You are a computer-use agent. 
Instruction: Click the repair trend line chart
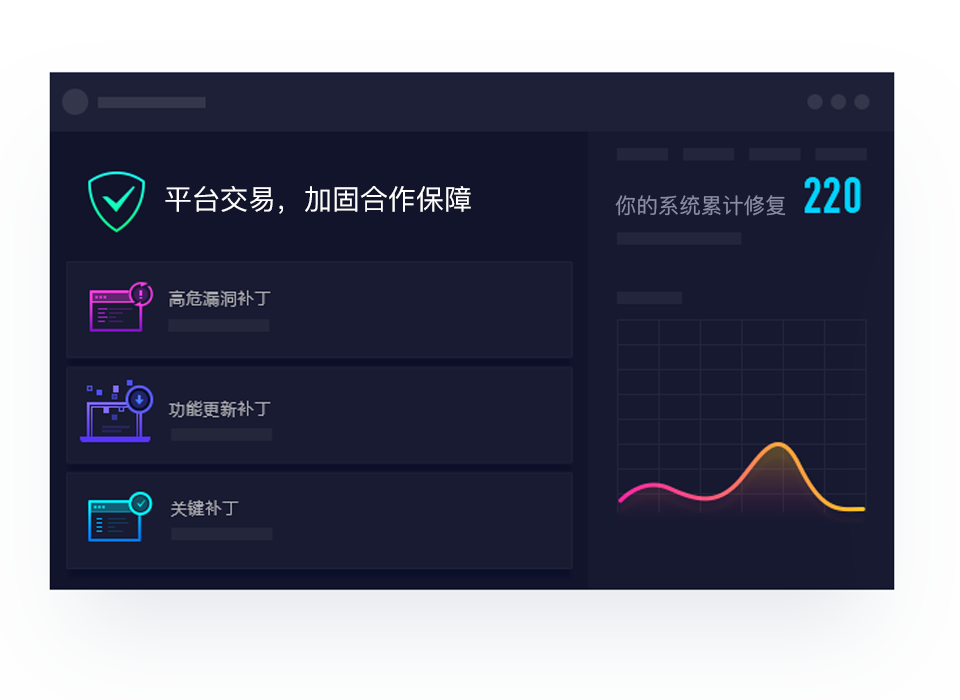tap(741, 416)
